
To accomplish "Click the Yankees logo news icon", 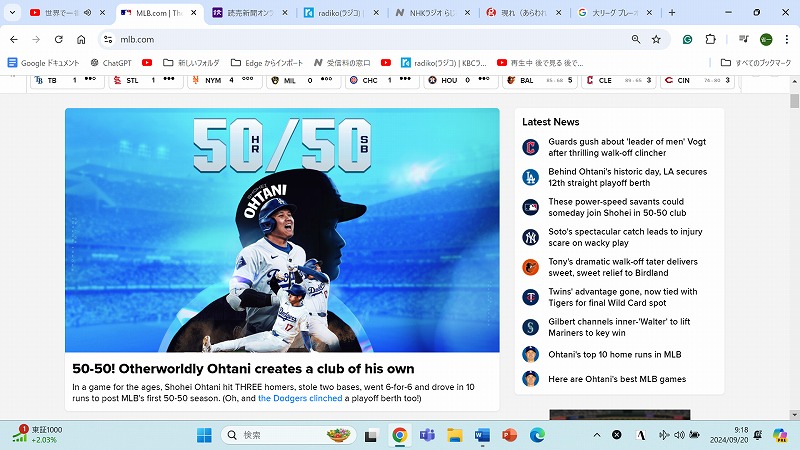I will pos(531,237).
